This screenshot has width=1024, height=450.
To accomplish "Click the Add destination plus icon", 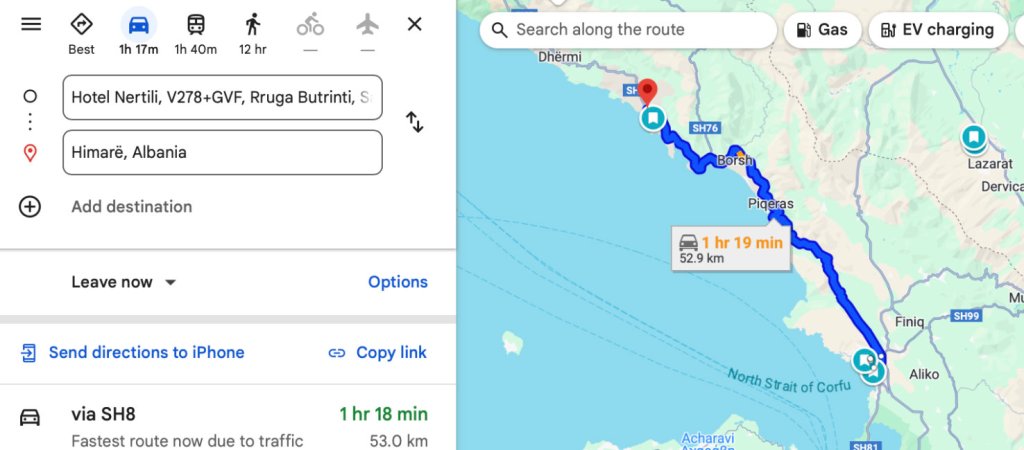I will click(30, 207).
